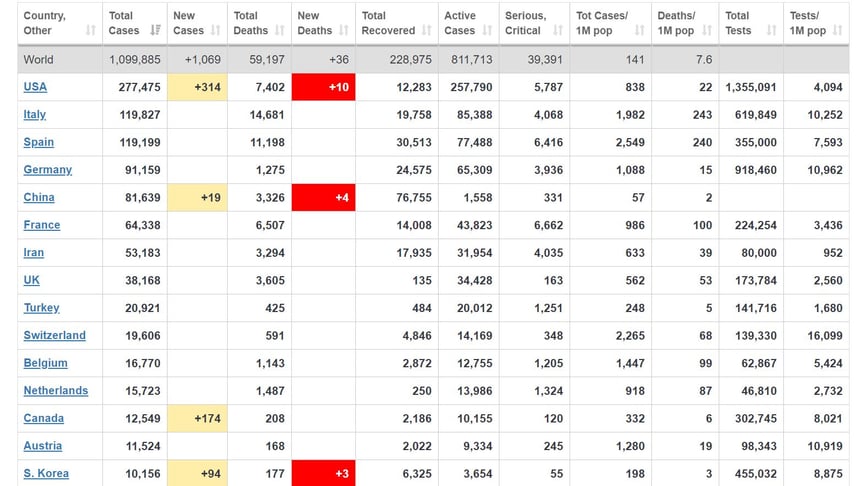The image size is (864, 486).
Task: Click the red +10 new deaths cell
Action: tap(323, 87)
